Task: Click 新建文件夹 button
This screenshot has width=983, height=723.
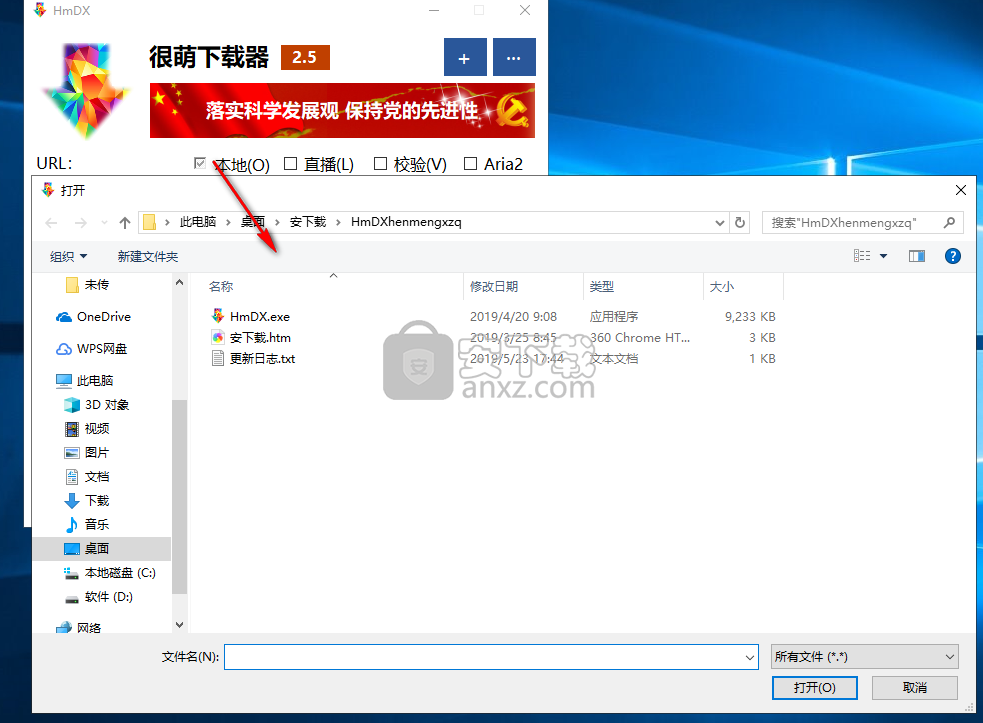Action: 148,256
